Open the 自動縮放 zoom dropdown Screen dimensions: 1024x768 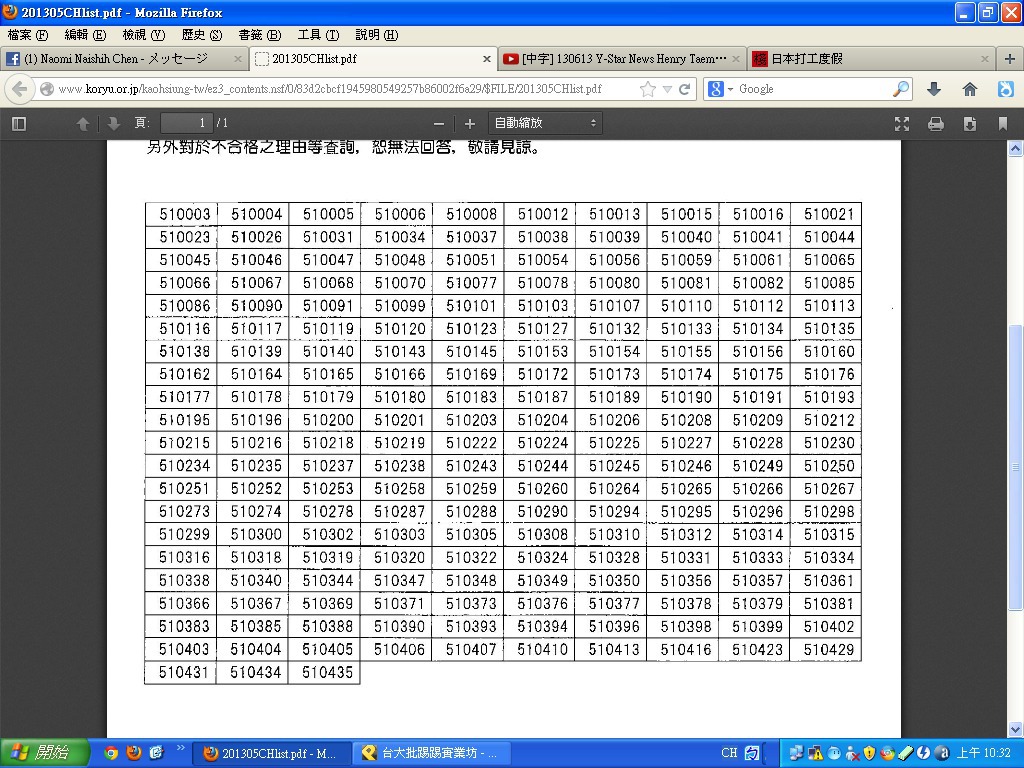click(x=545, y=123)
